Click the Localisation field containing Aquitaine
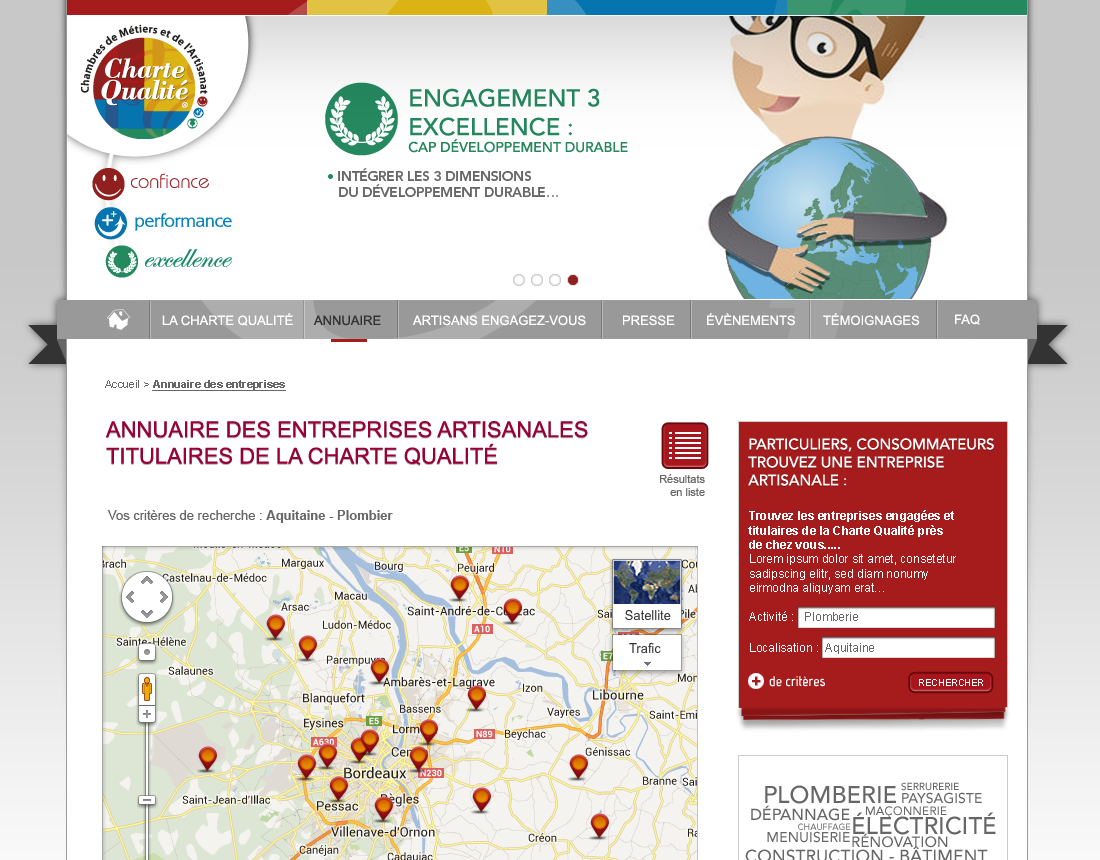This screenshot has width=1100, height=860. tap(908, 648)
